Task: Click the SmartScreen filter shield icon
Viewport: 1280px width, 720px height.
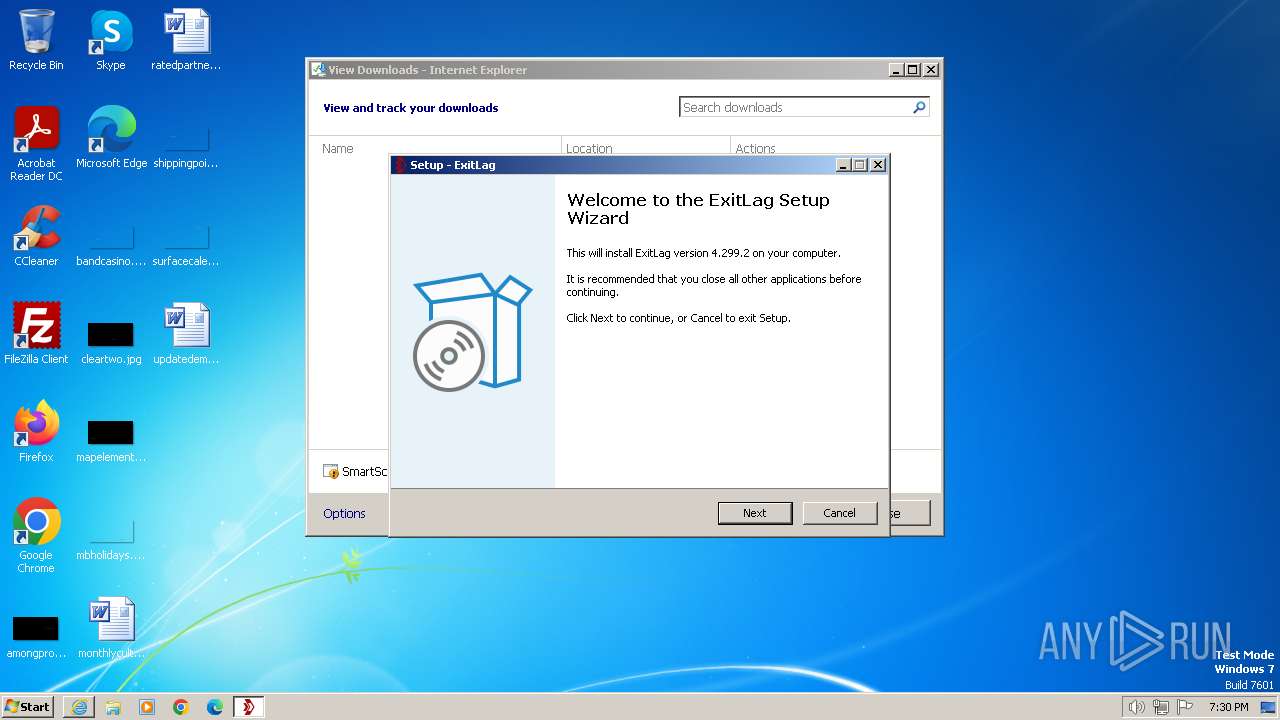Action: click(x=331, y=471)
